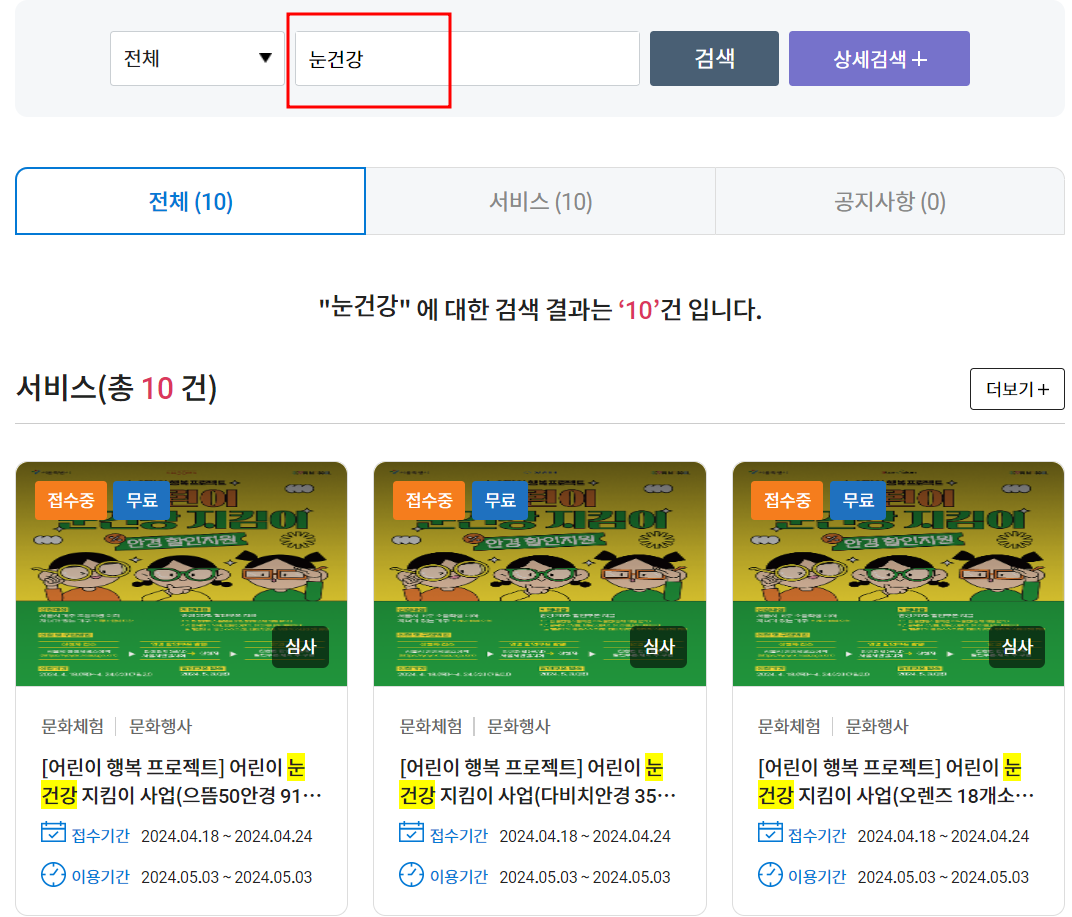Click the 심사 badge on 오렌즈 card
Viewport: 1072px width, 917px height.
pos(1017,647)
